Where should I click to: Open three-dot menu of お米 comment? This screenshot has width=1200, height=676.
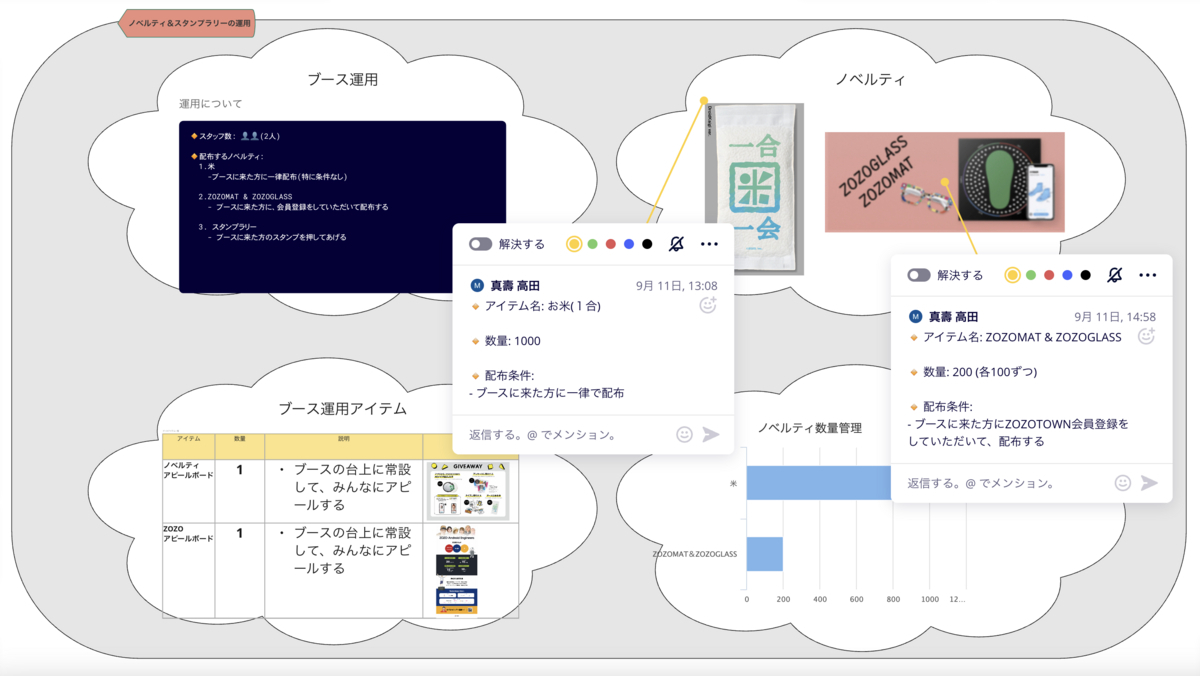(709, 244)
